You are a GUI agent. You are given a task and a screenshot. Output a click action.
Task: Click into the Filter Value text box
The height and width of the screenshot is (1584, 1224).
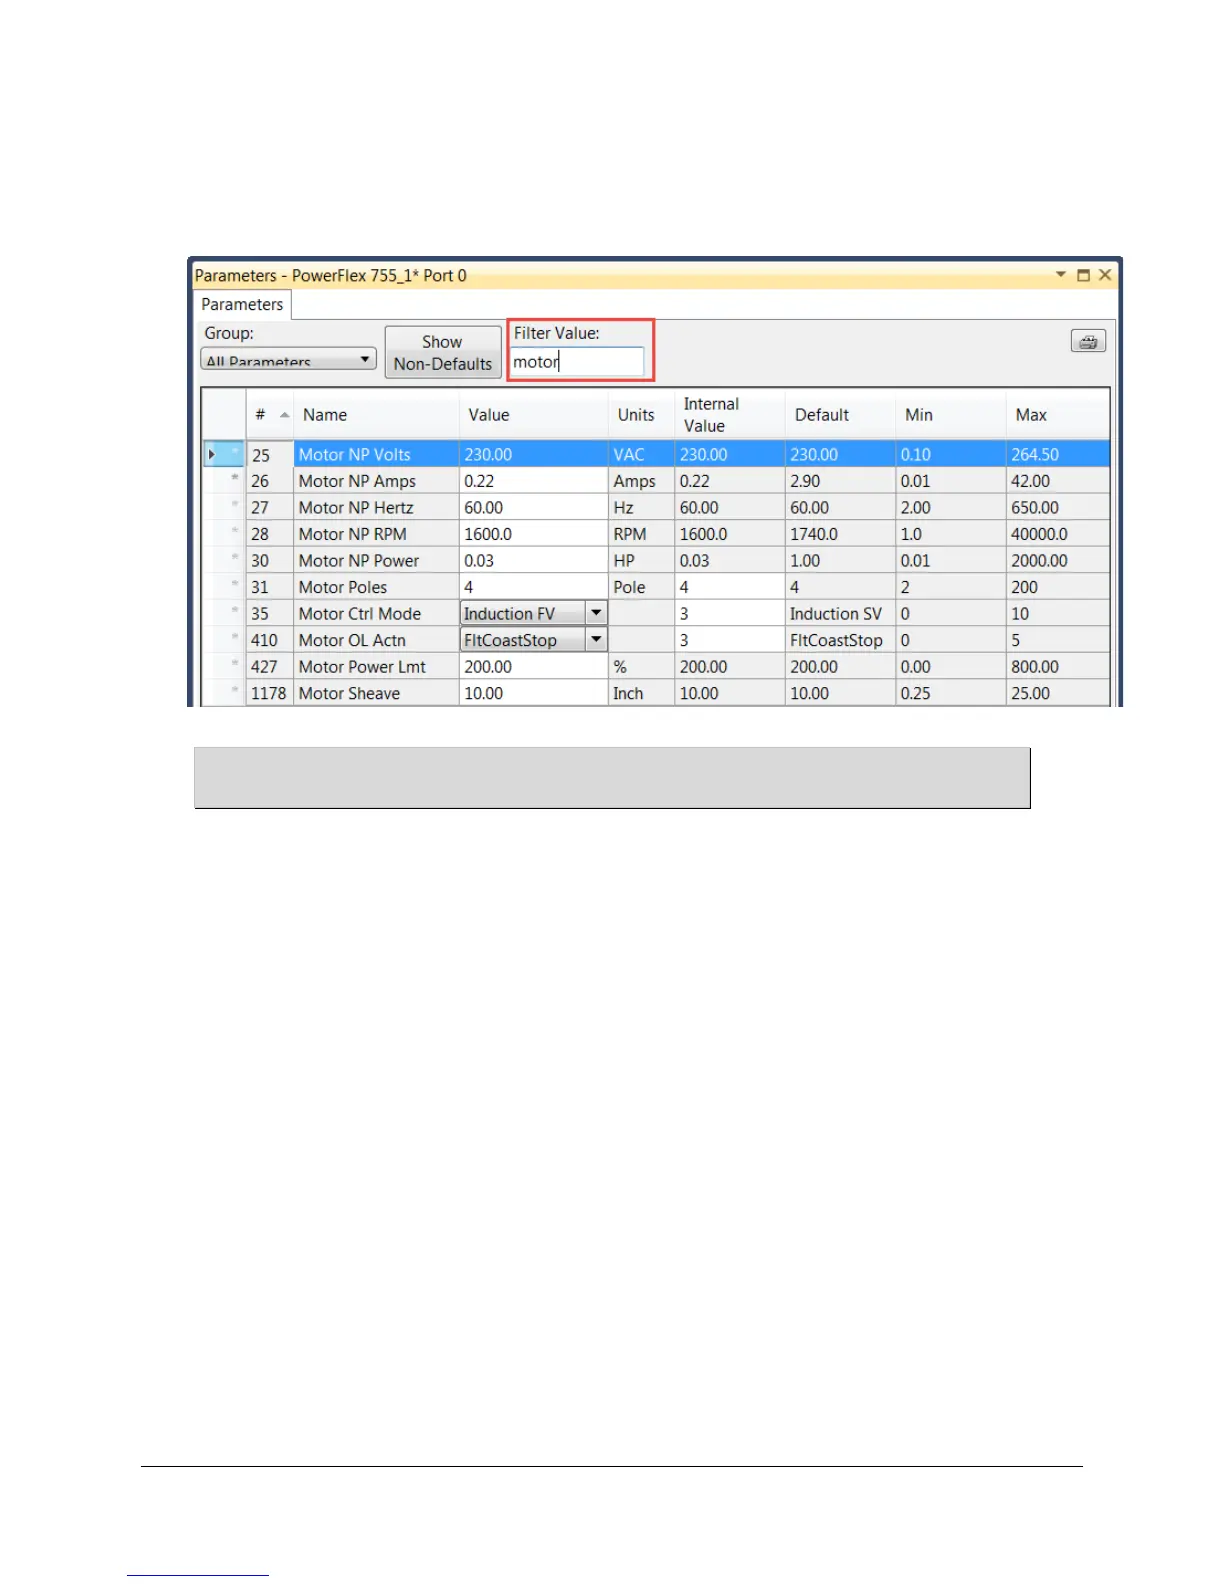click(577, 361)
